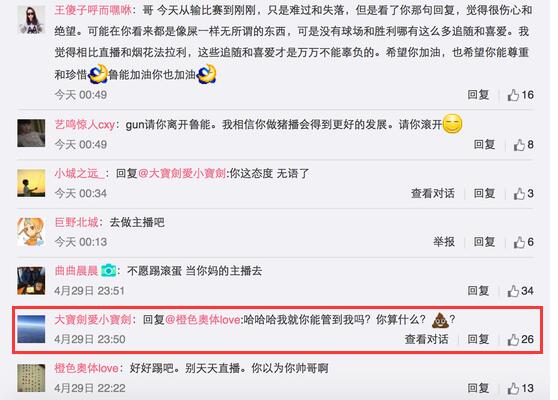Like the comment by 王傻子呼而嘿咻

pos(513,95)
